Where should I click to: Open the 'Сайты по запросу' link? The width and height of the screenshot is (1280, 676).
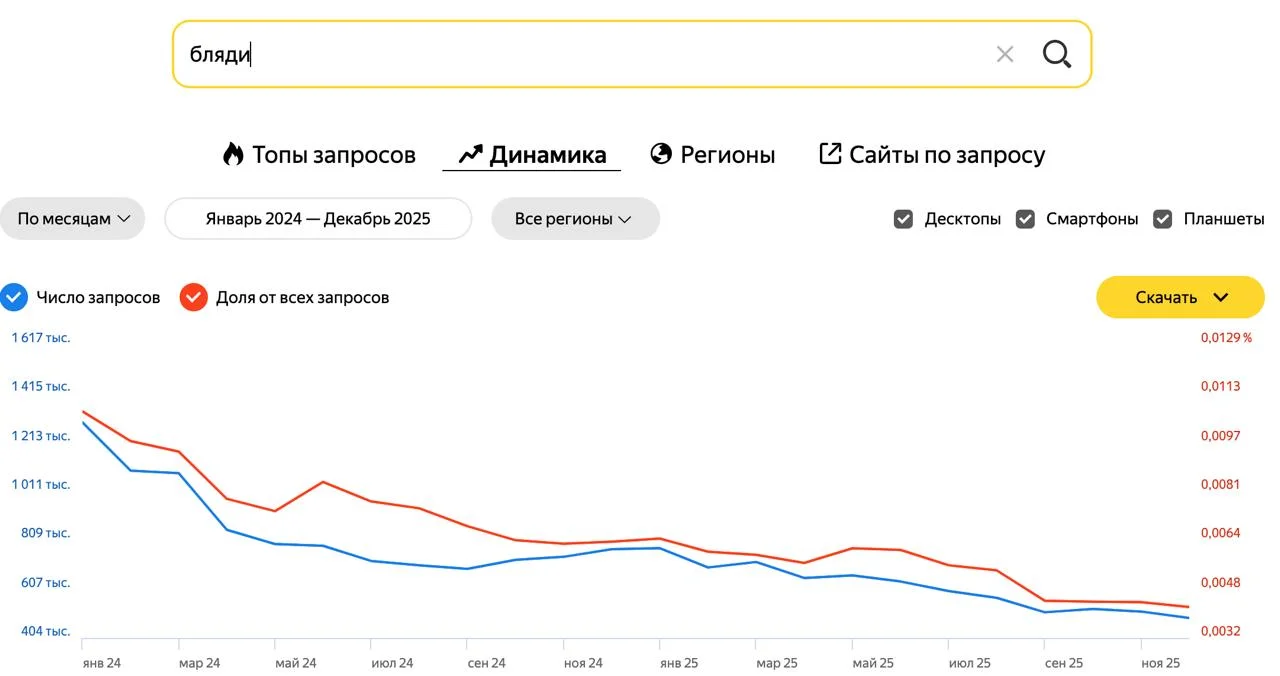point(946,155)
